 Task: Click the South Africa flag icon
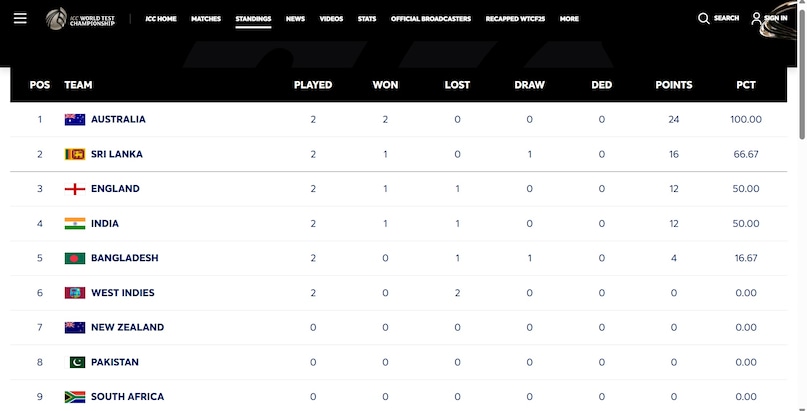(x=75, y=397)
